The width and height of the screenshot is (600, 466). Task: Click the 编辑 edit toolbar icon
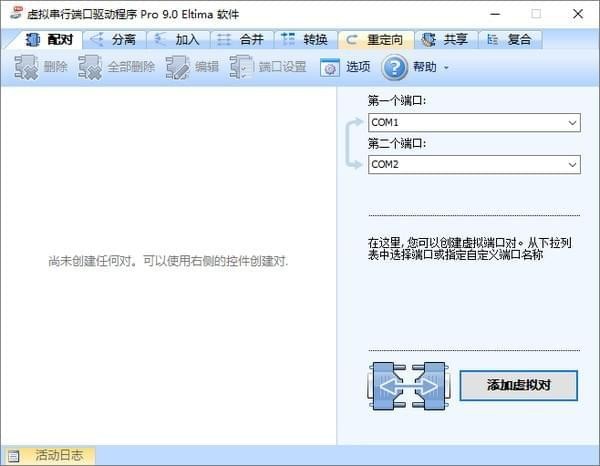pos(178,67)
